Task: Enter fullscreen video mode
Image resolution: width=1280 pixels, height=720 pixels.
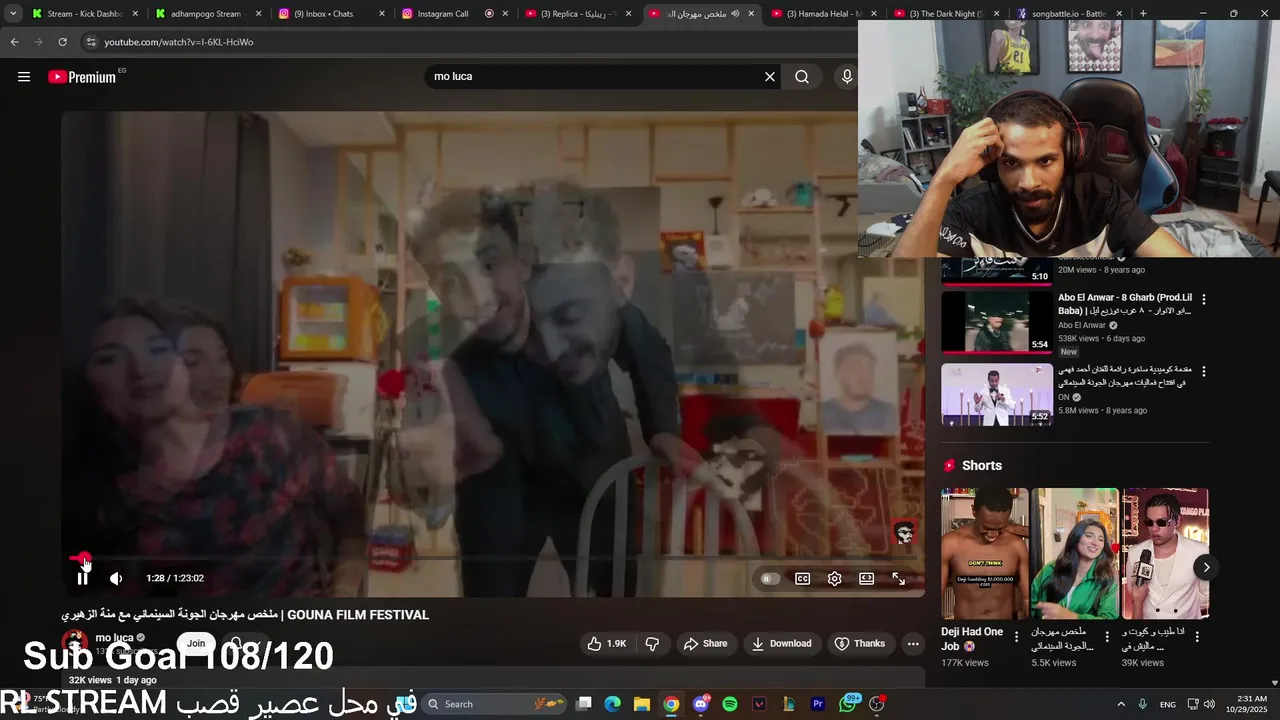Action: click(x=898, y=578)
